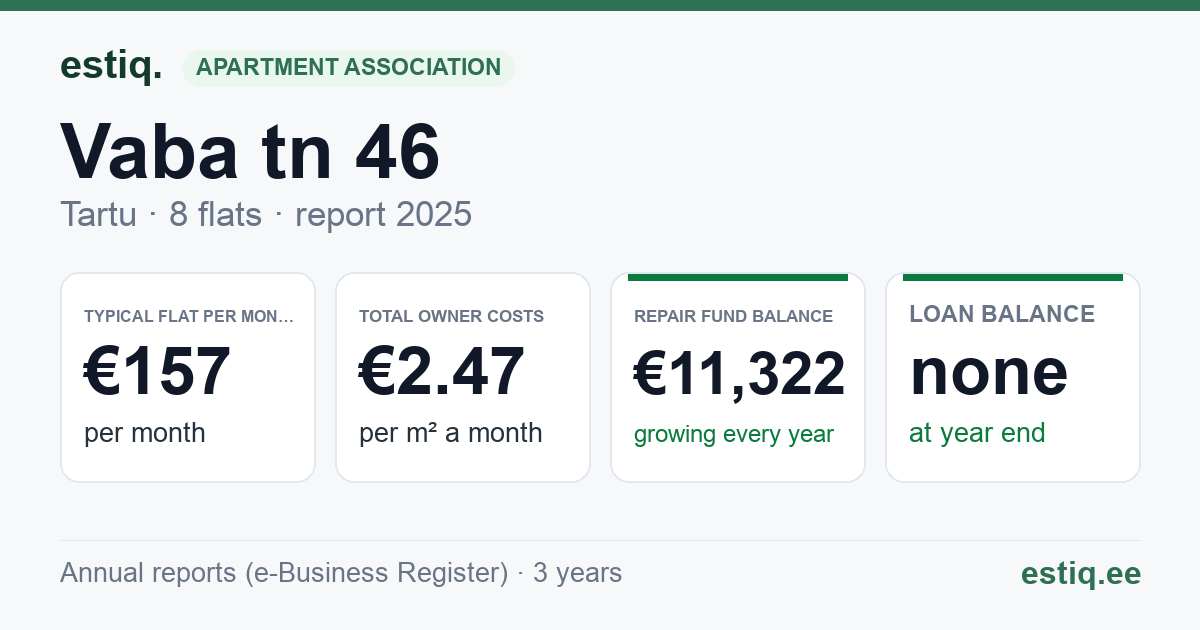Click the 'at year end' caption
The width and height of the screenshot is (1200, 630).
tap(977, 433)
